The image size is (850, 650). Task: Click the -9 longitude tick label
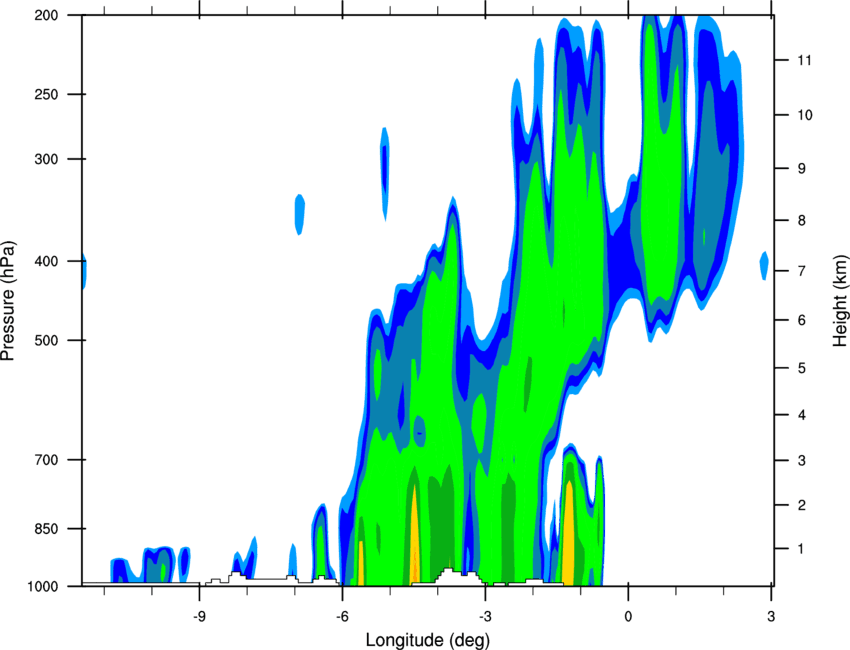pyautogui.click(x=199, y=617)
